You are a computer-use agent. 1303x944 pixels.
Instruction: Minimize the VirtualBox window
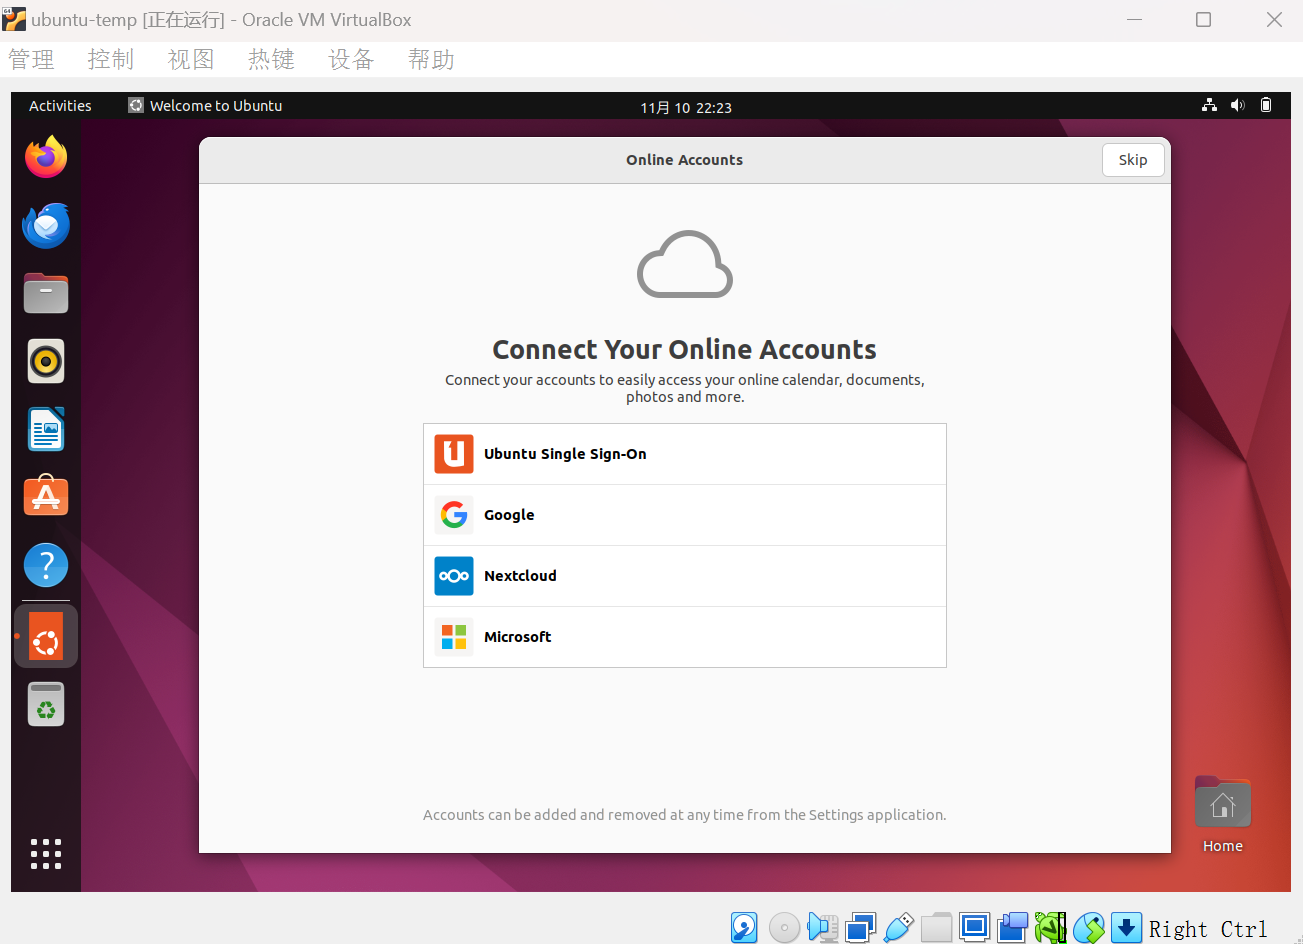pos(1134,20)
